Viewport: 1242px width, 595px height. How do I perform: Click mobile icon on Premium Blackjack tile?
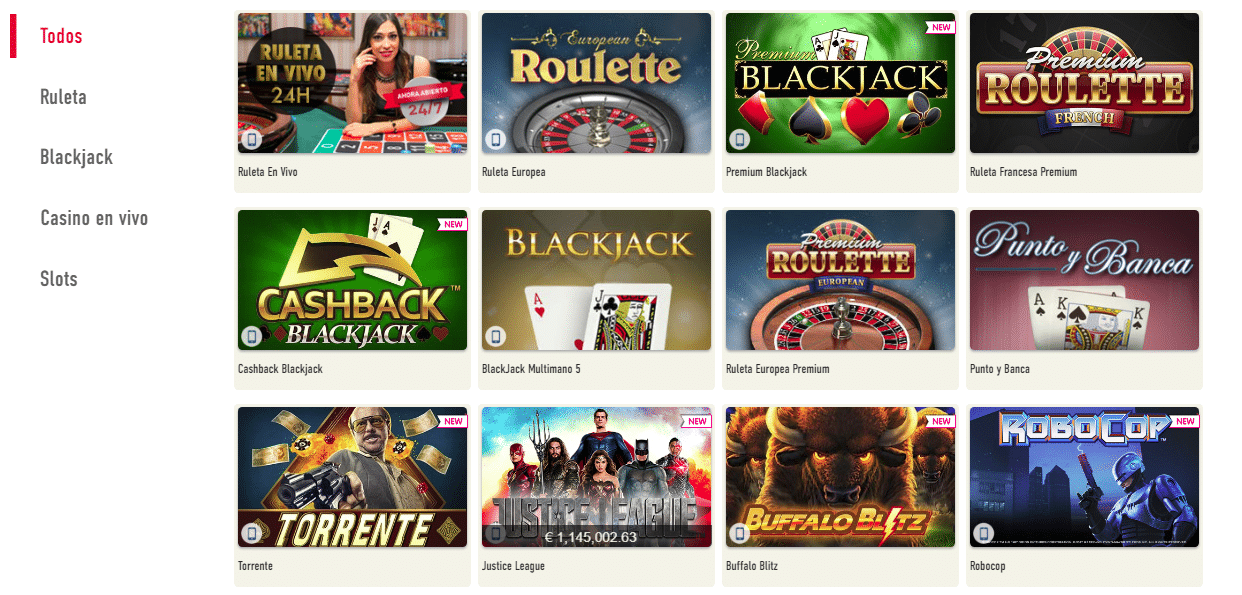740,139
